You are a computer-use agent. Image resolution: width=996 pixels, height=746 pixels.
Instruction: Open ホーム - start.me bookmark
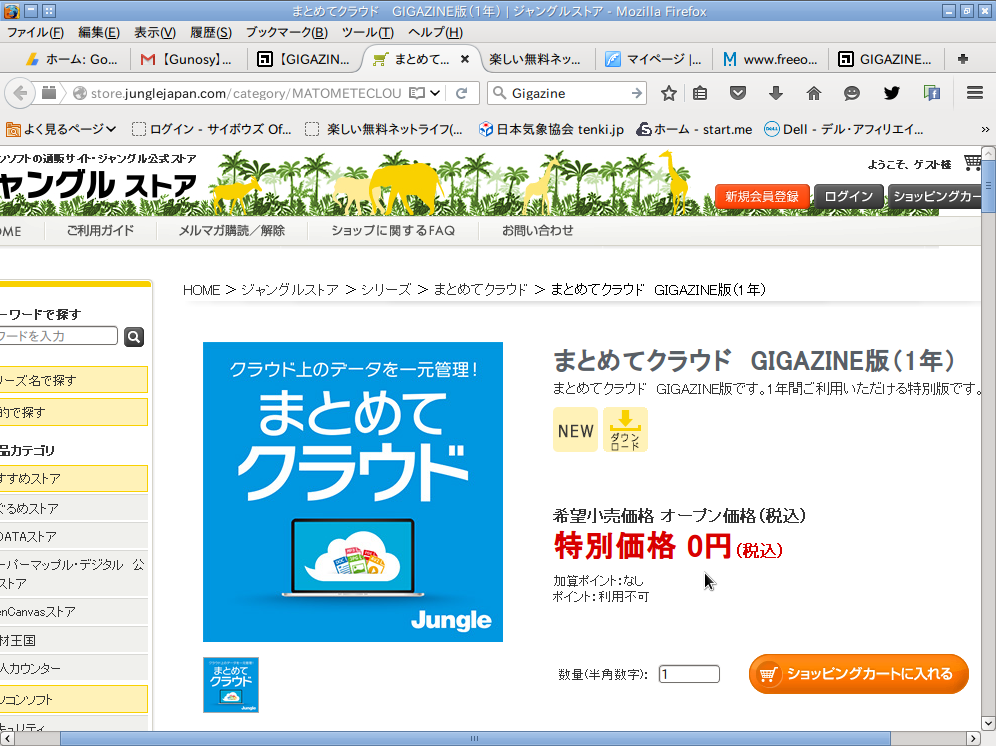pos(694,130)
